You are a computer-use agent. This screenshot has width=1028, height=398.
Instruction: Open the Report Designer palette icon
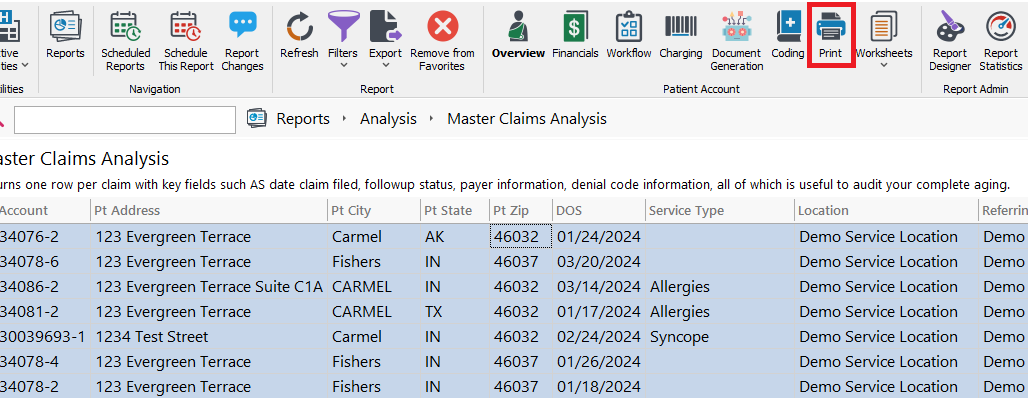949,26
